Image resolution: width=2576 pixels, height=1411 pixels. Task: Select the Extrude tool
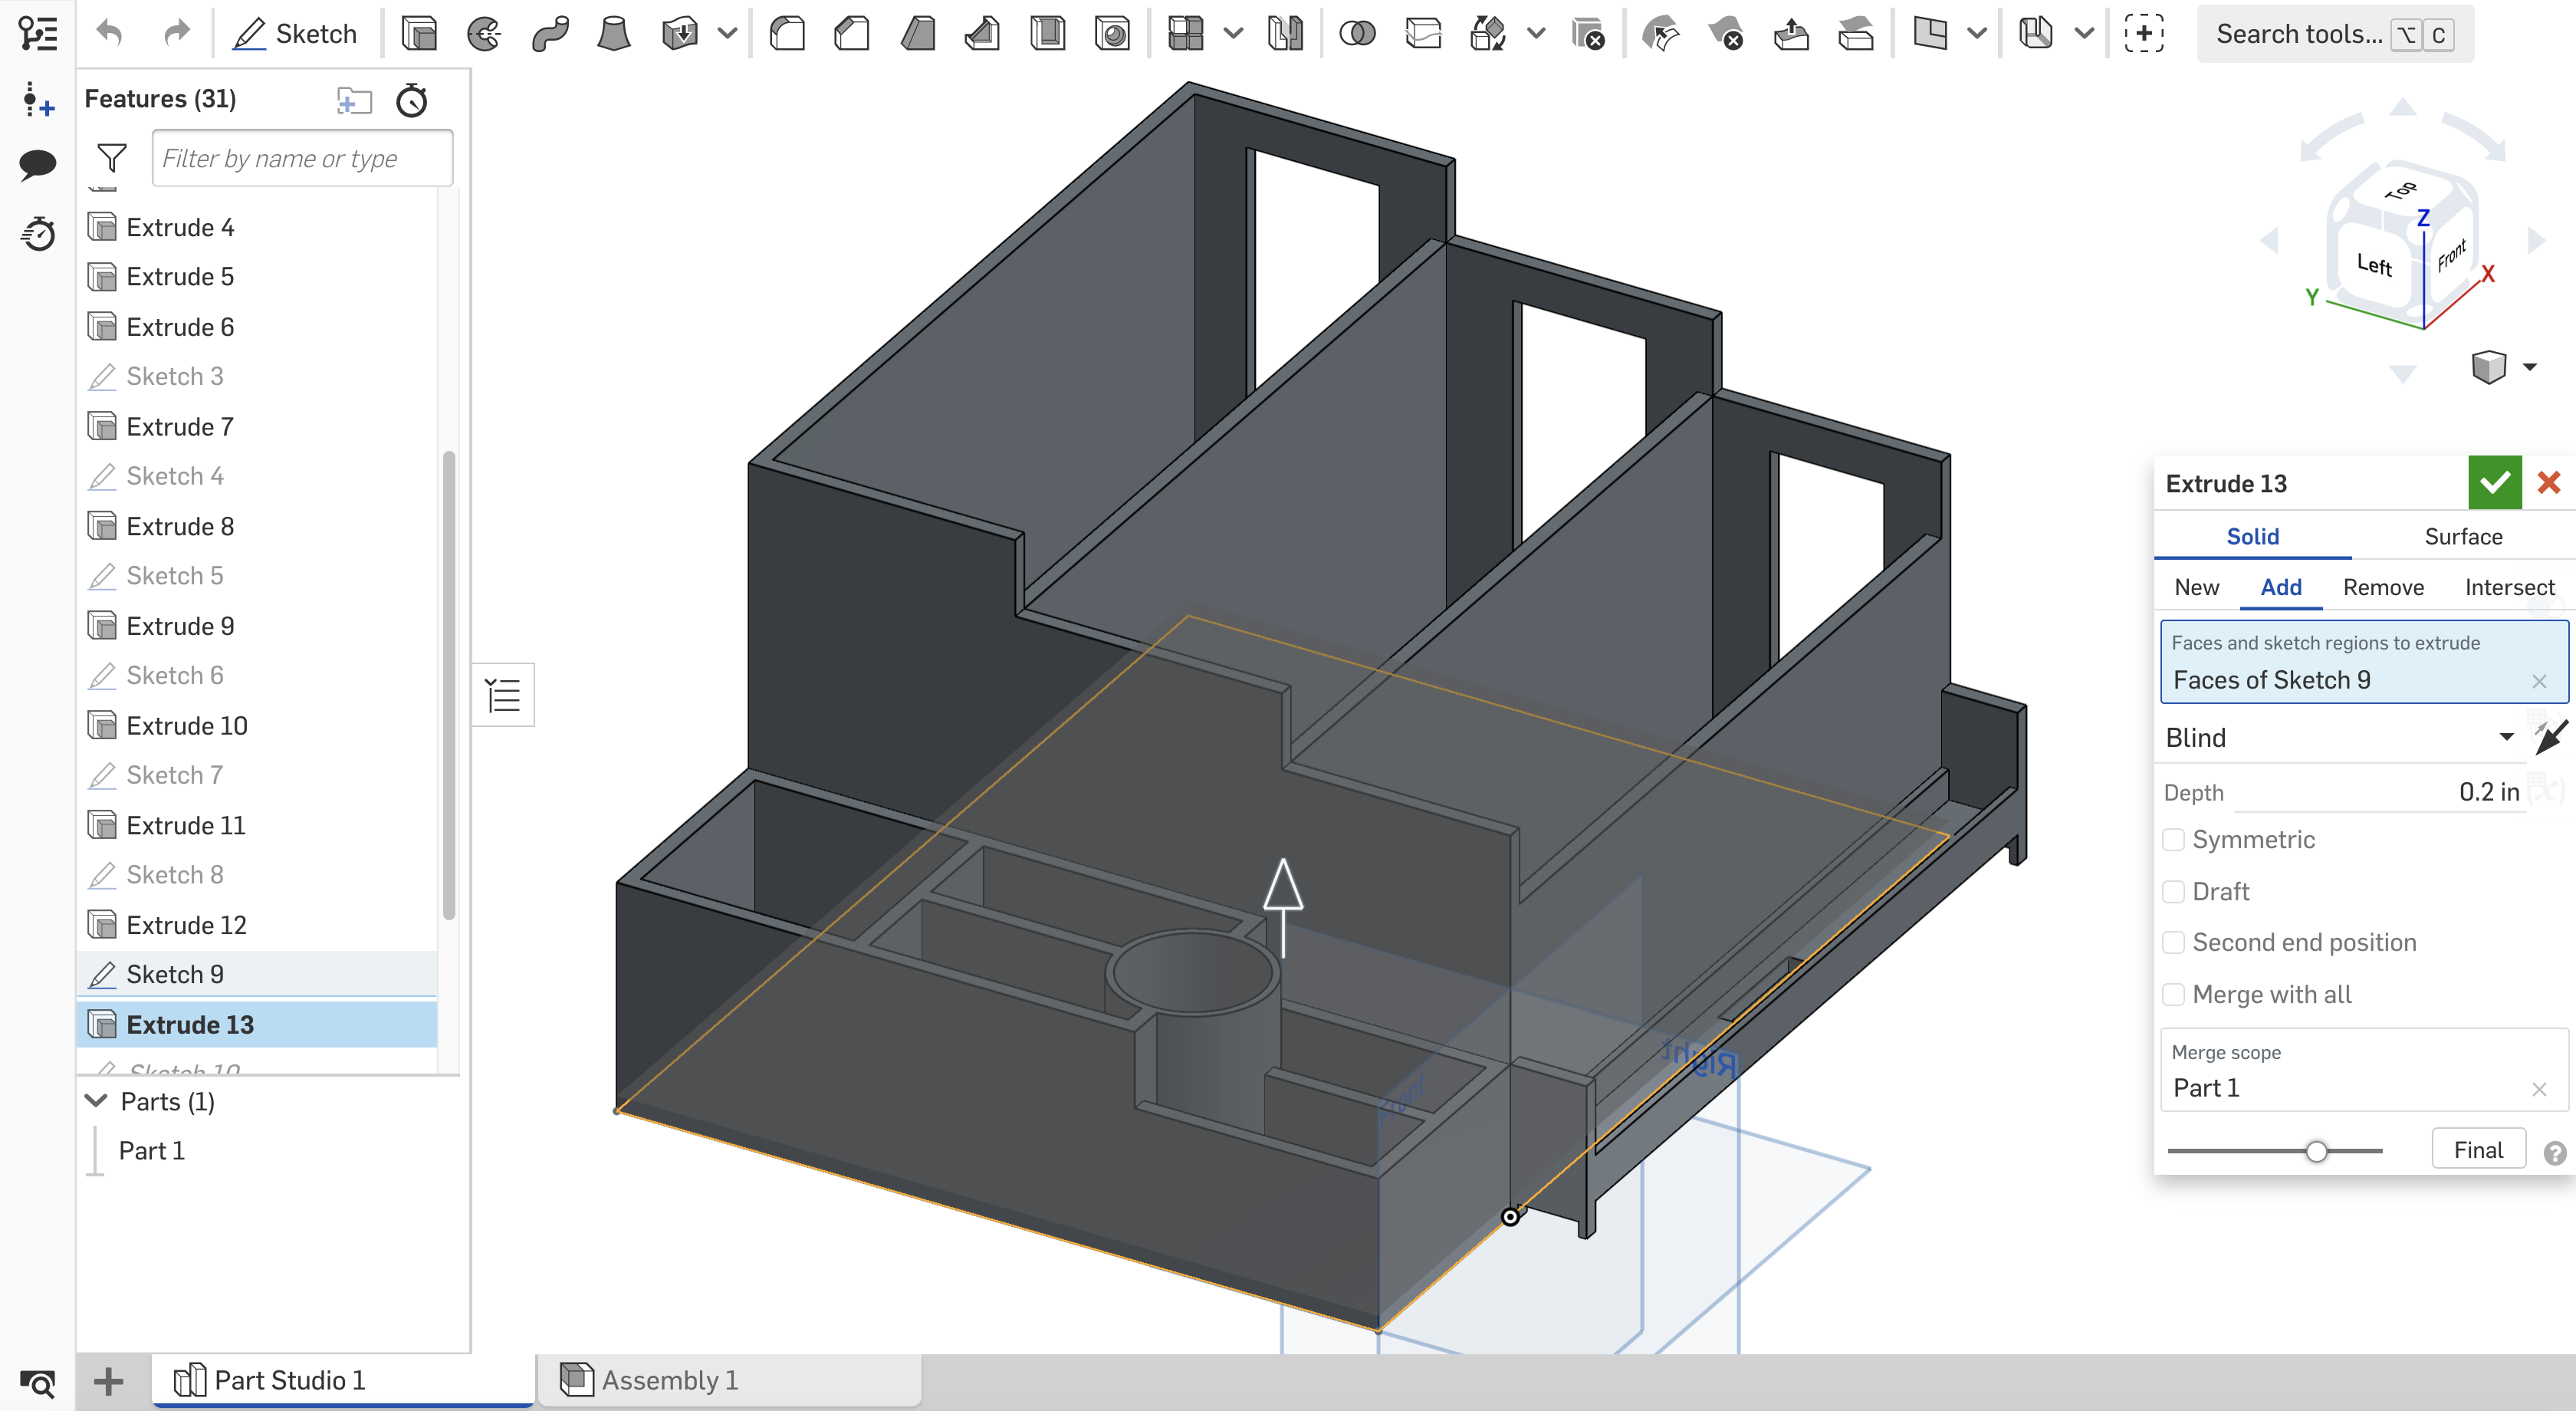point(419,33)
